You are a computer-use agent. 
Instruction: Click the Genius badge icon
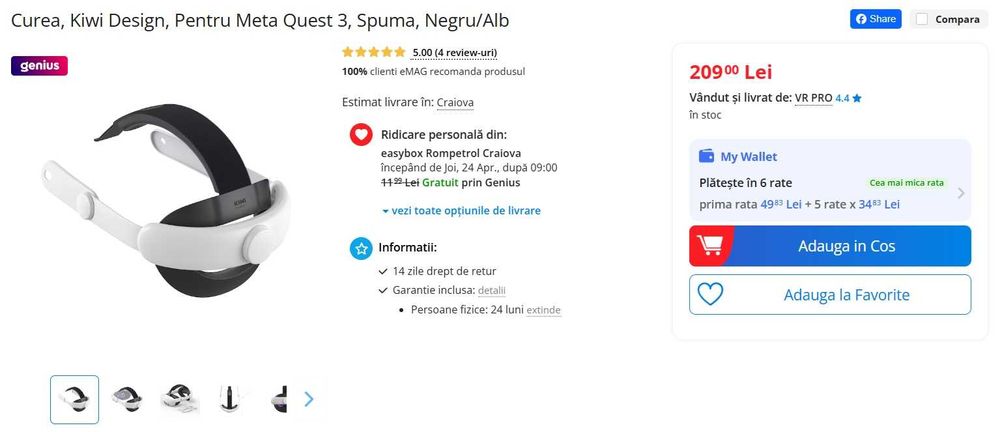(x=39, y=66)
